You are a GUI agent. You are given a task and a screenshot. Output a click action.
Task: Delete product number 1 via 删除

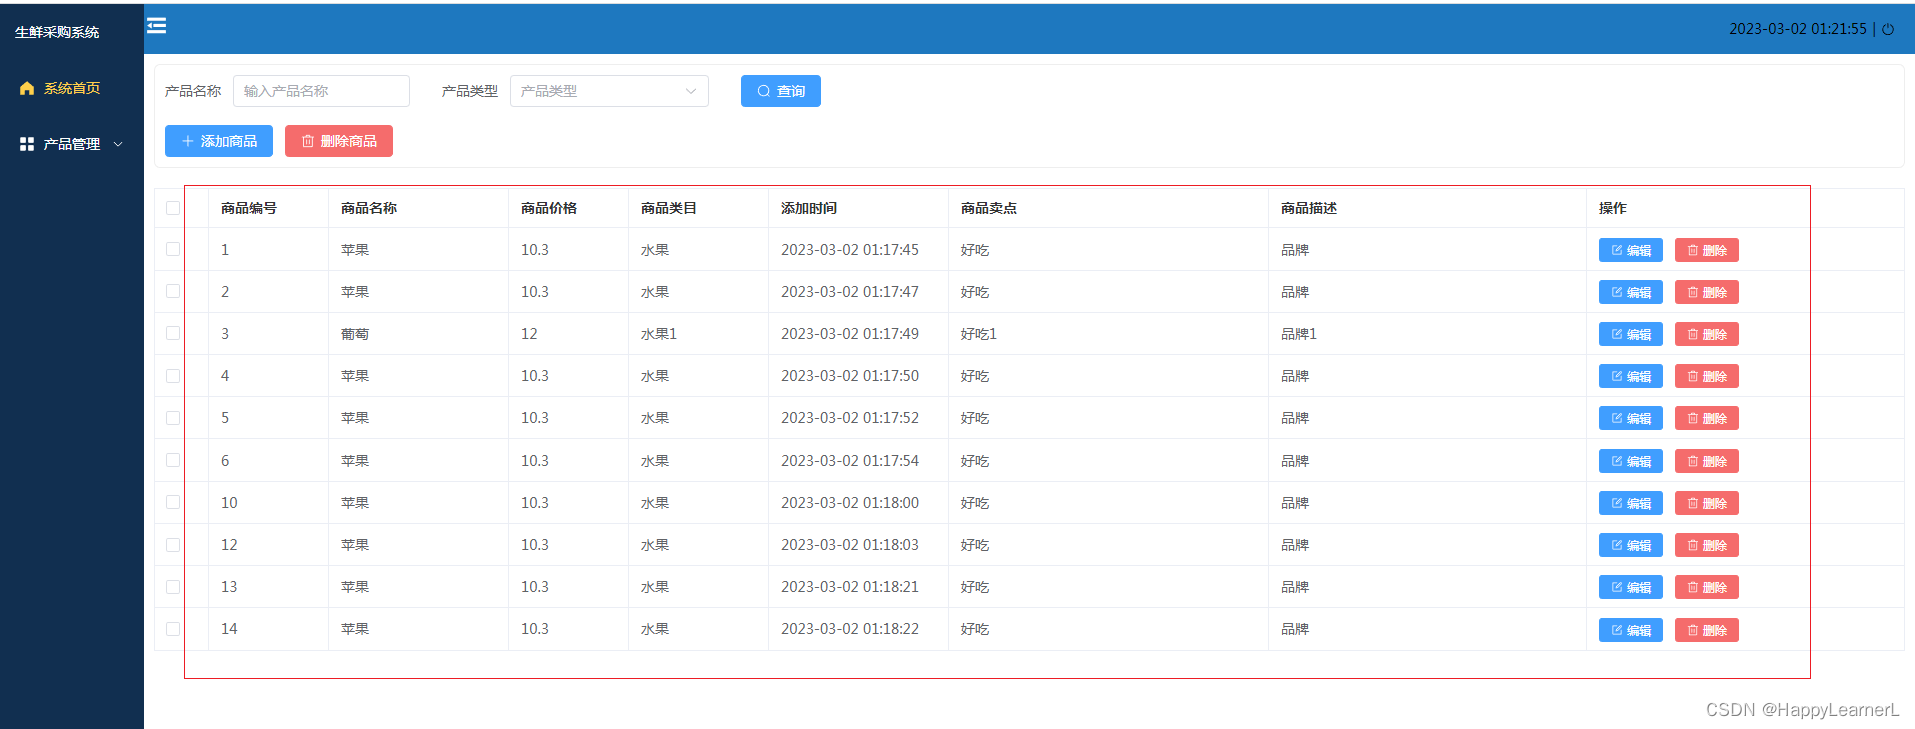click(x=1706, y=250)
